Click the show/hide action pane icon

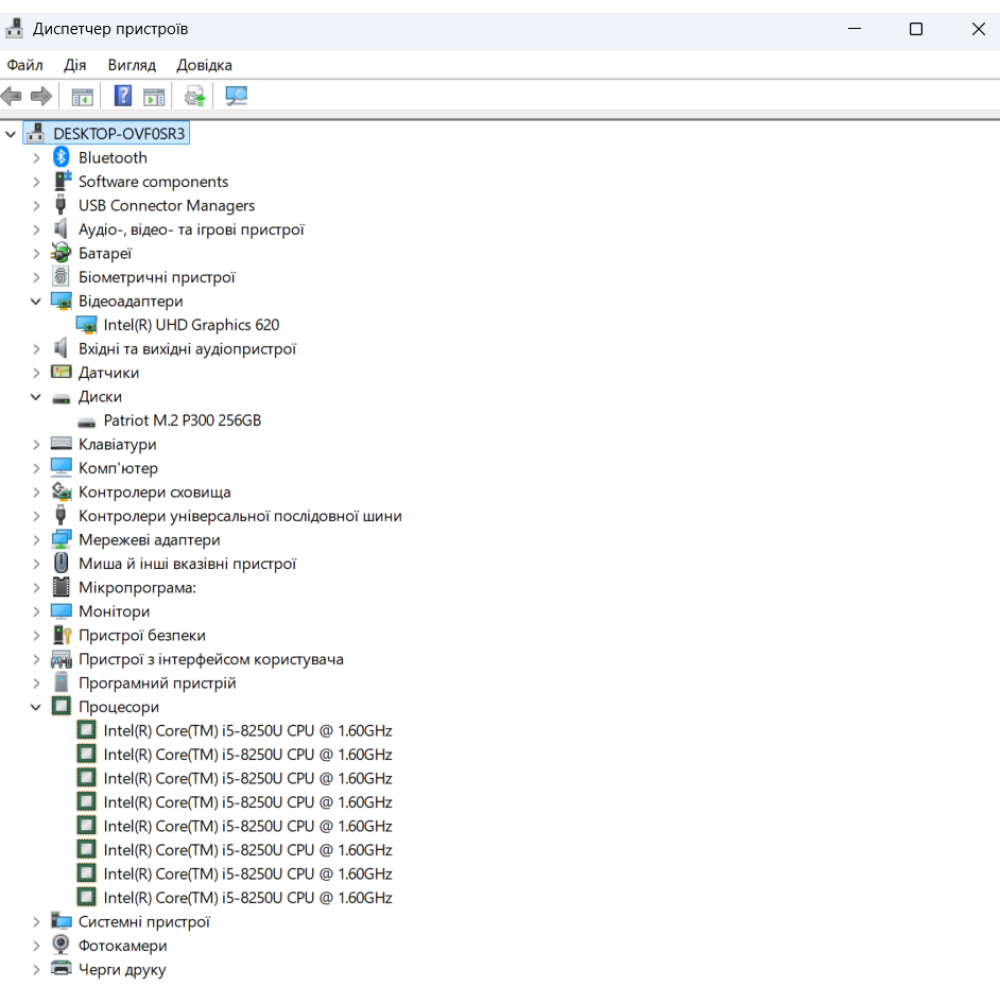(154, 96)
